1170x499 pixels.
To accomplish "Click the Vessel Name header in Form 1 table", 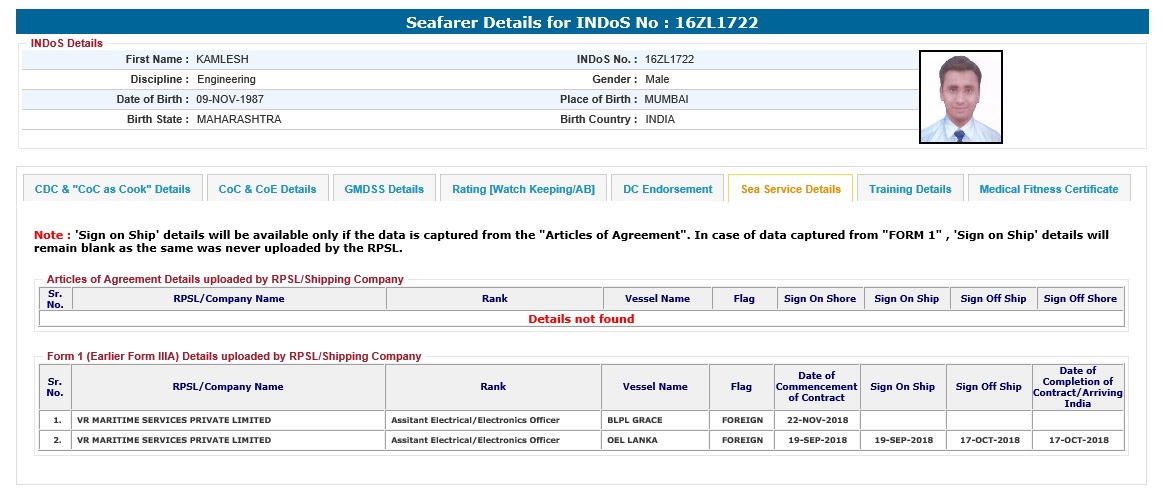I will click(655, 387).
